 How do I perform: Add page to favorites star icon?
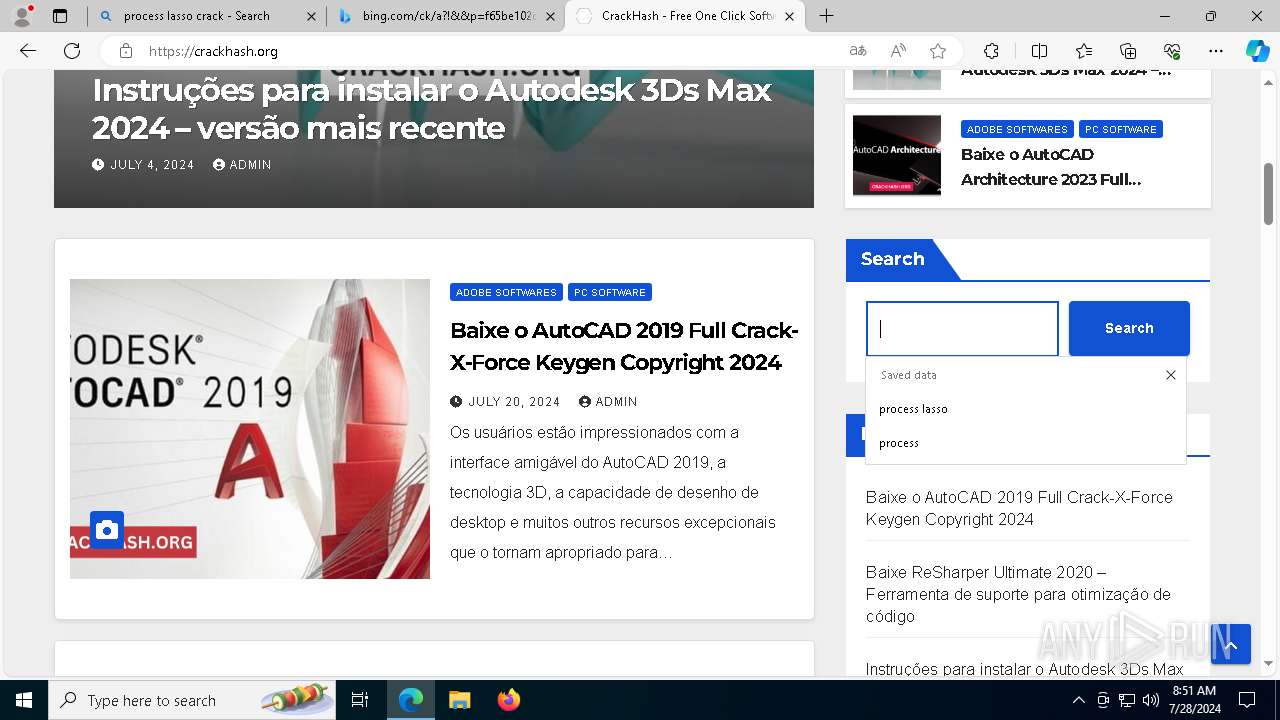click(938, 51)
